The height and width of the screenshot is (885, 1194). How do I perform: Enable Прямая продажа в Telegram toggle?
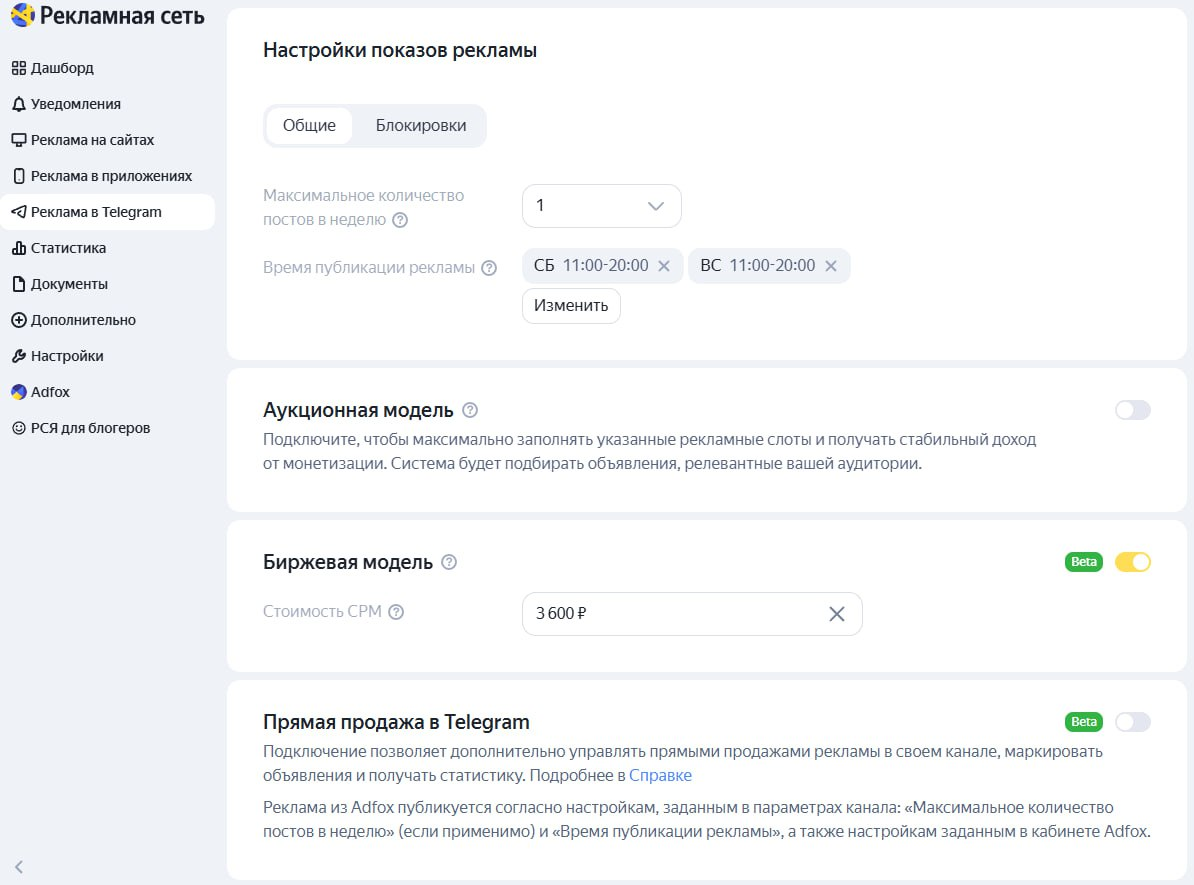(x=1132, y=721)
